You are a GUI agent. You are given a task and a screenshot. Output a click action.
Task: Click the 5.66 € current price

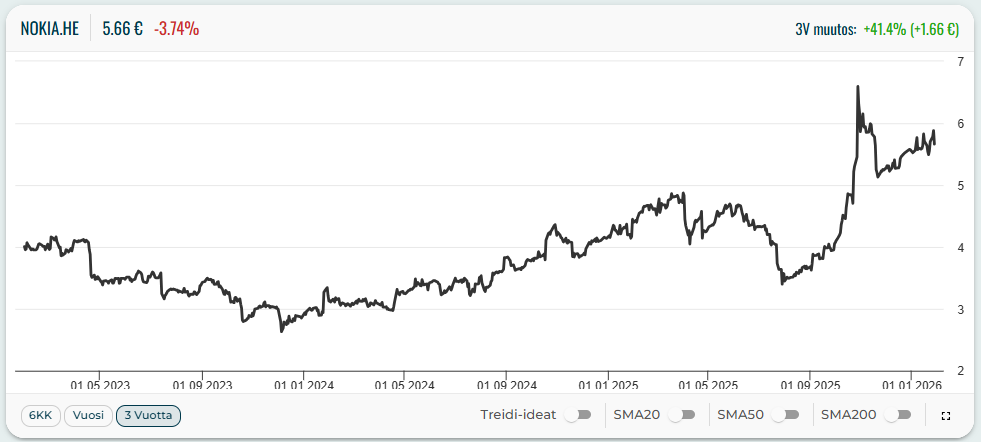point(122,29)
